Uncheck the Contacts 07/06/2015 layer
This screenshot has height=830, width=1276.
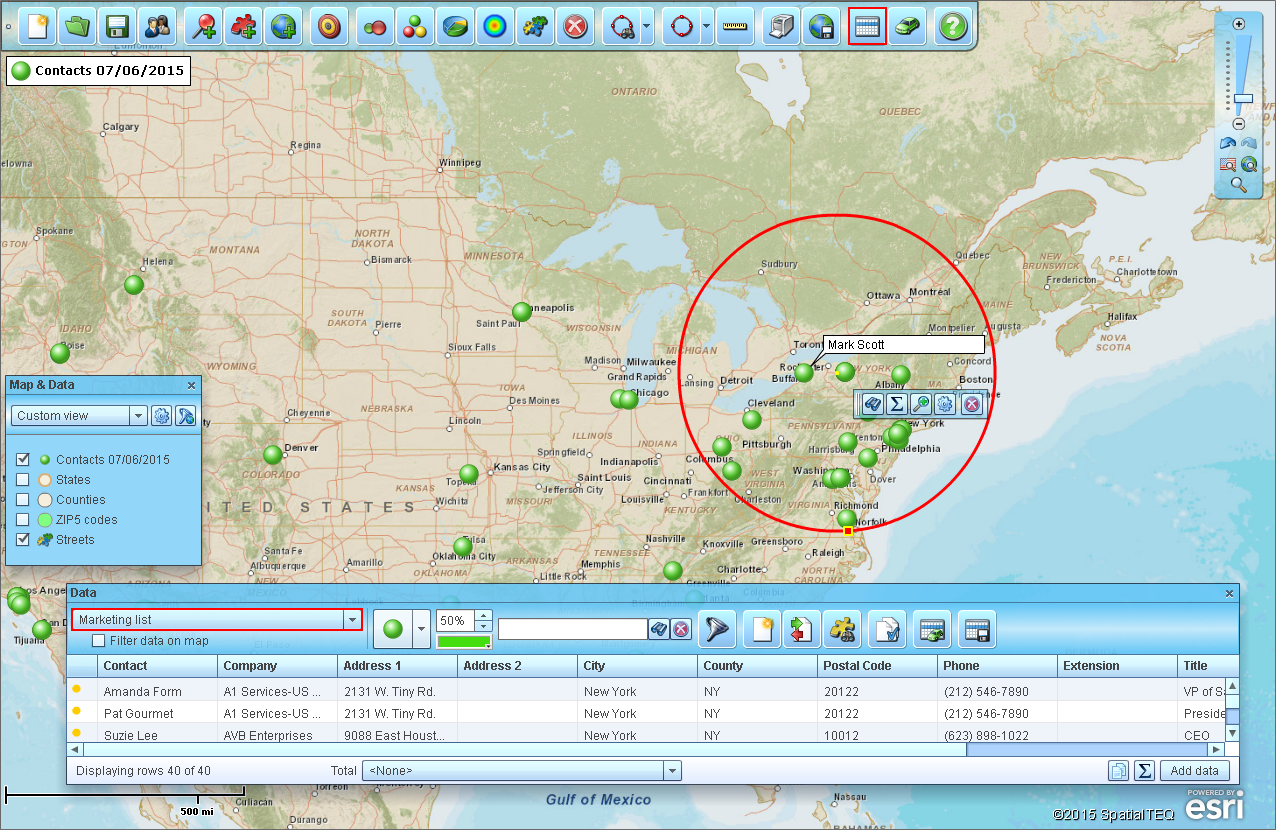click(x=22, y=460)
